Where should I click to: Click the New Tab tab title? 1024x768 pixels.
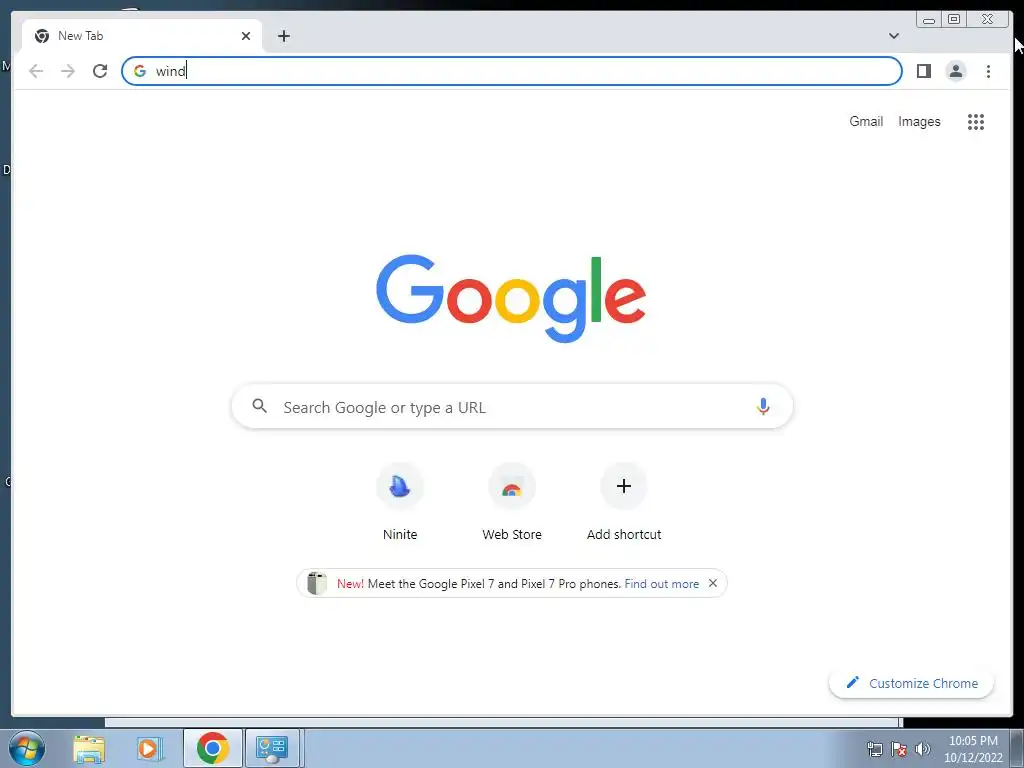click(80, 36)
